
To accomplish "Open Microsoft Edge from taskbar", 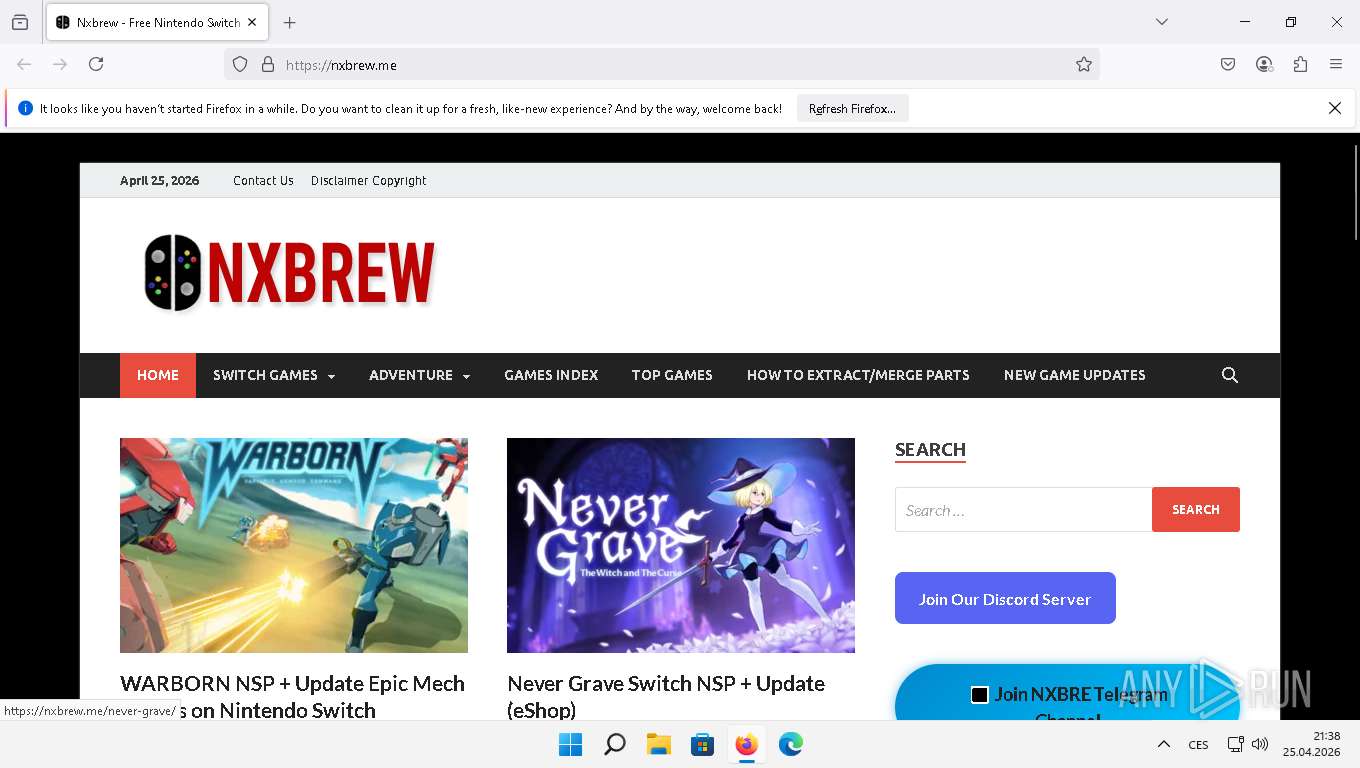I will tap(791, 744).
